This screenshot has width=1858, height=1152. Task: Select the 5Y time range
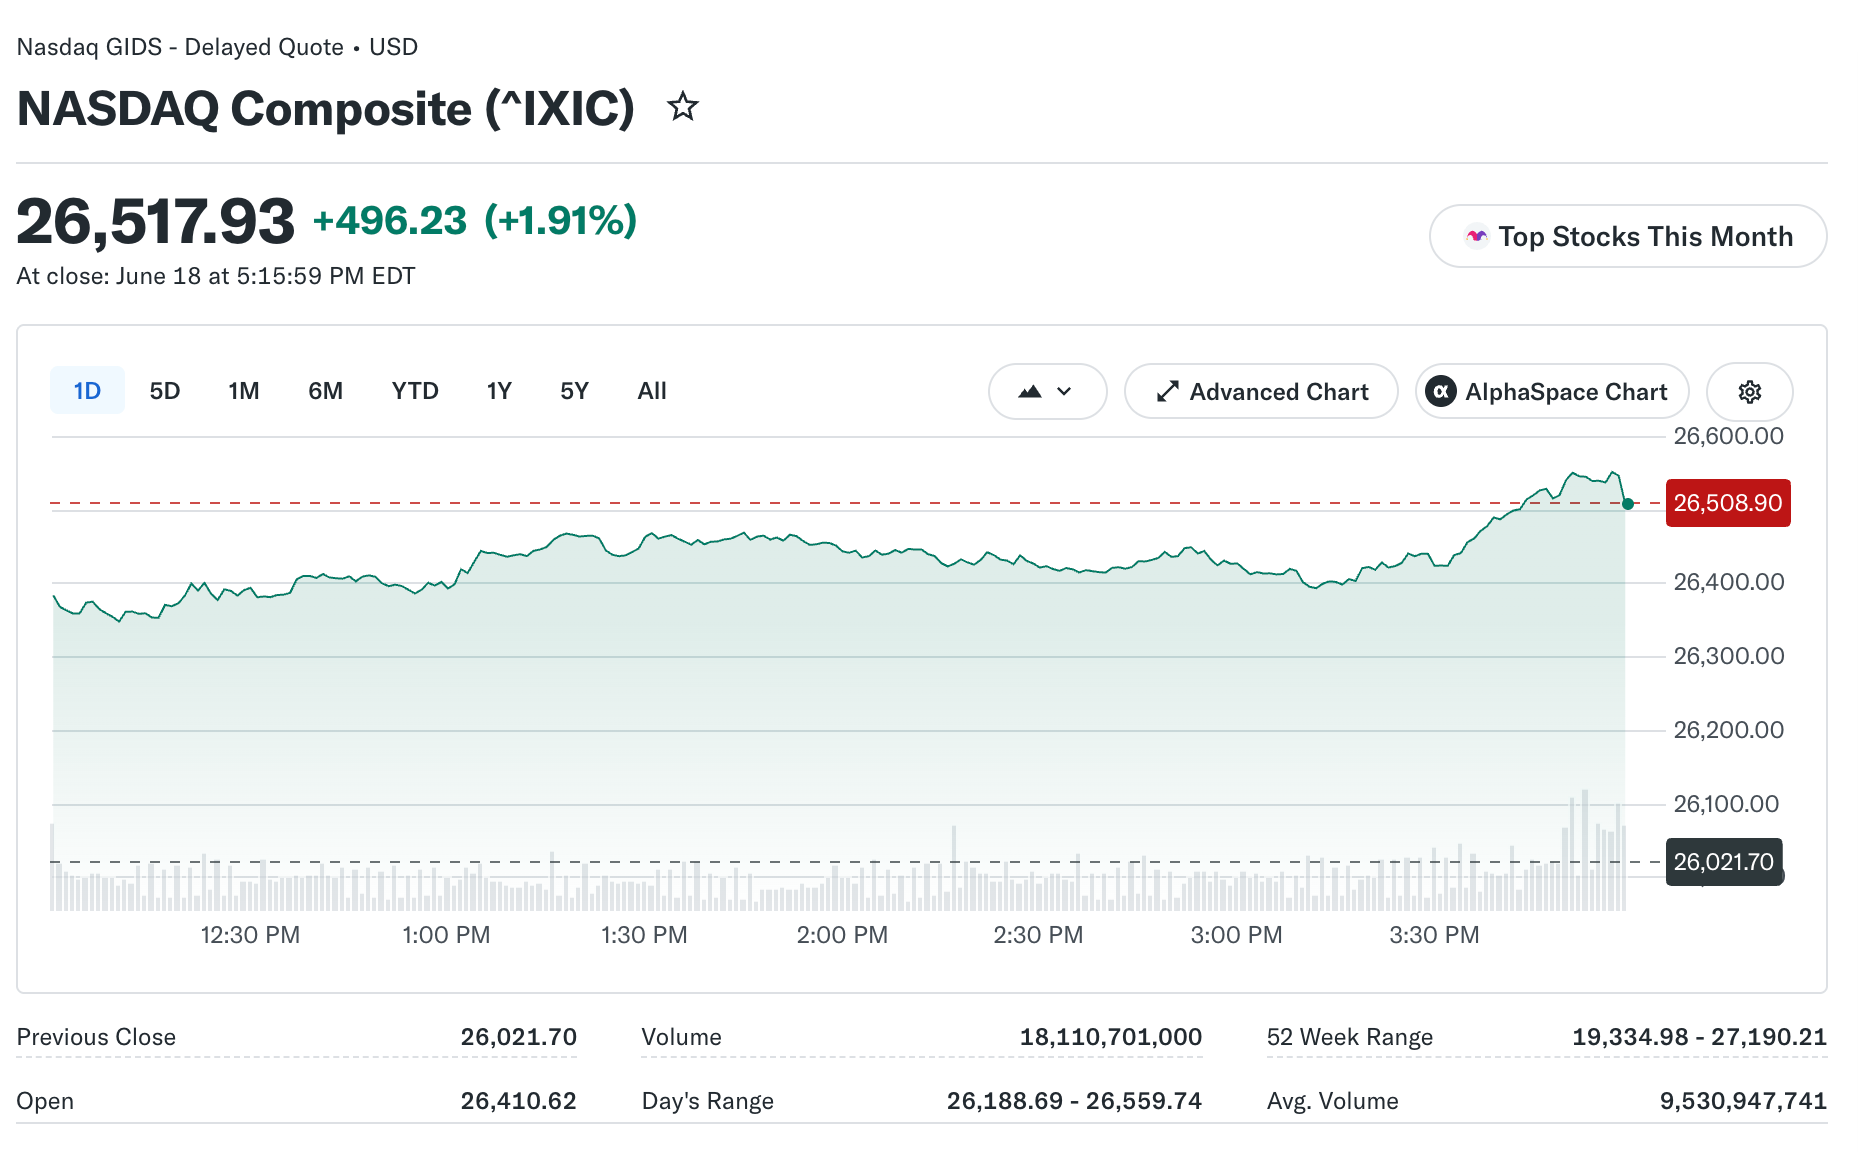point(574,391)
